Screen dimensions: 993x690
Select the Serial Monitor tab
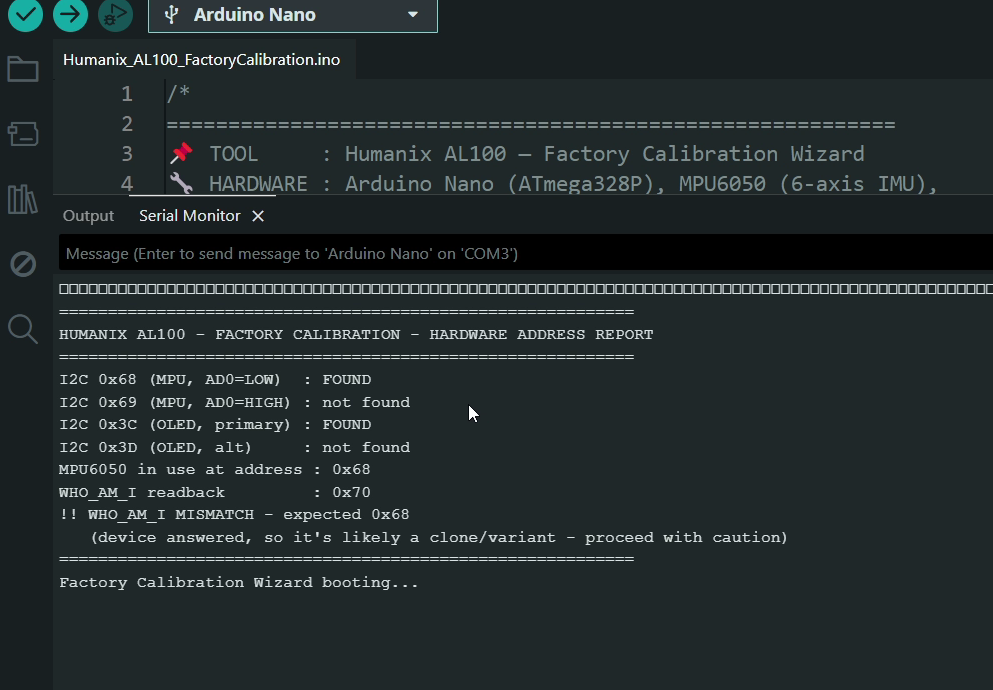click(x=190, y=216)
